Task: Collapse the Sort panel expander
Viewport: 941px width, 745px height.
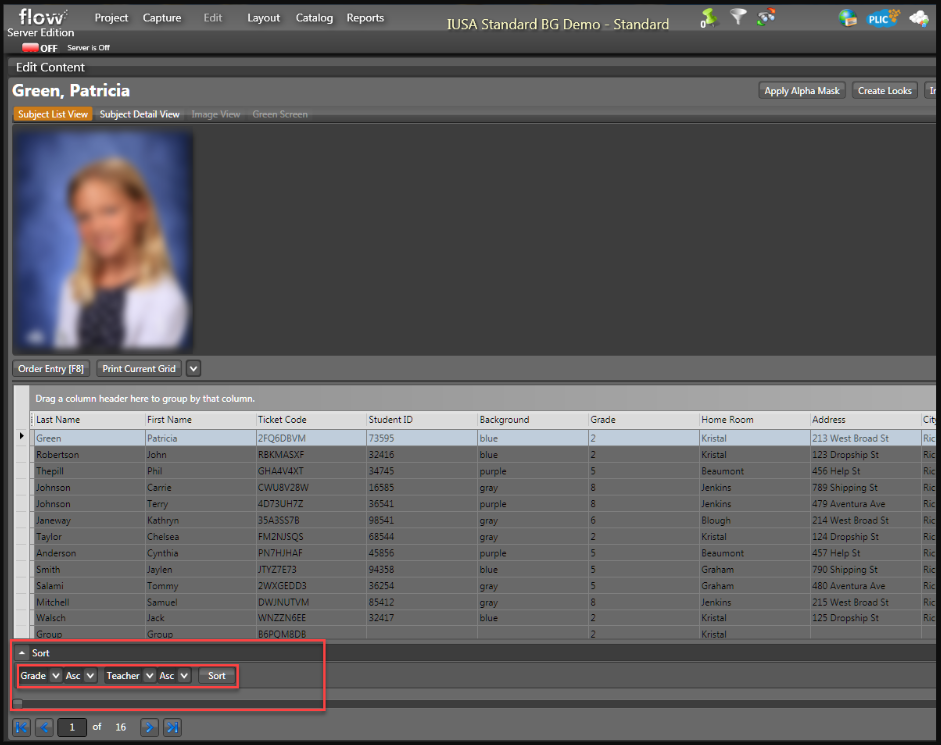Action: (x=24, y=652)
